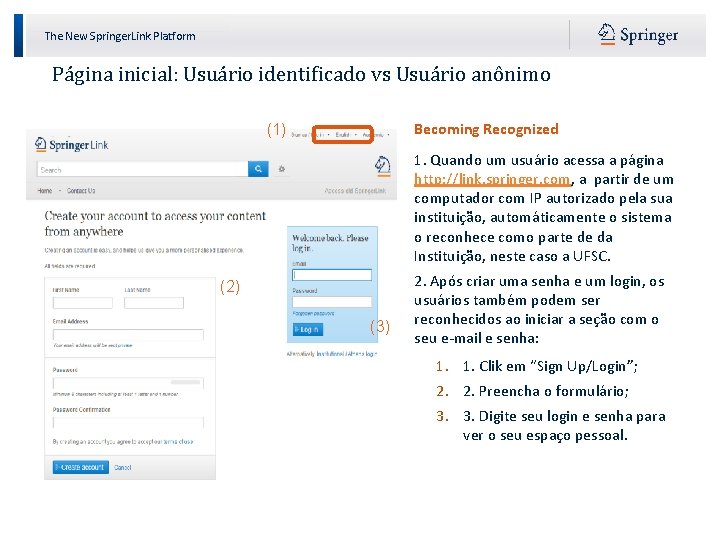Click the 'Clik em "Sign Up/Login"' list item
720x540 pixels.
pyautogui.click(x=550, y=366)
